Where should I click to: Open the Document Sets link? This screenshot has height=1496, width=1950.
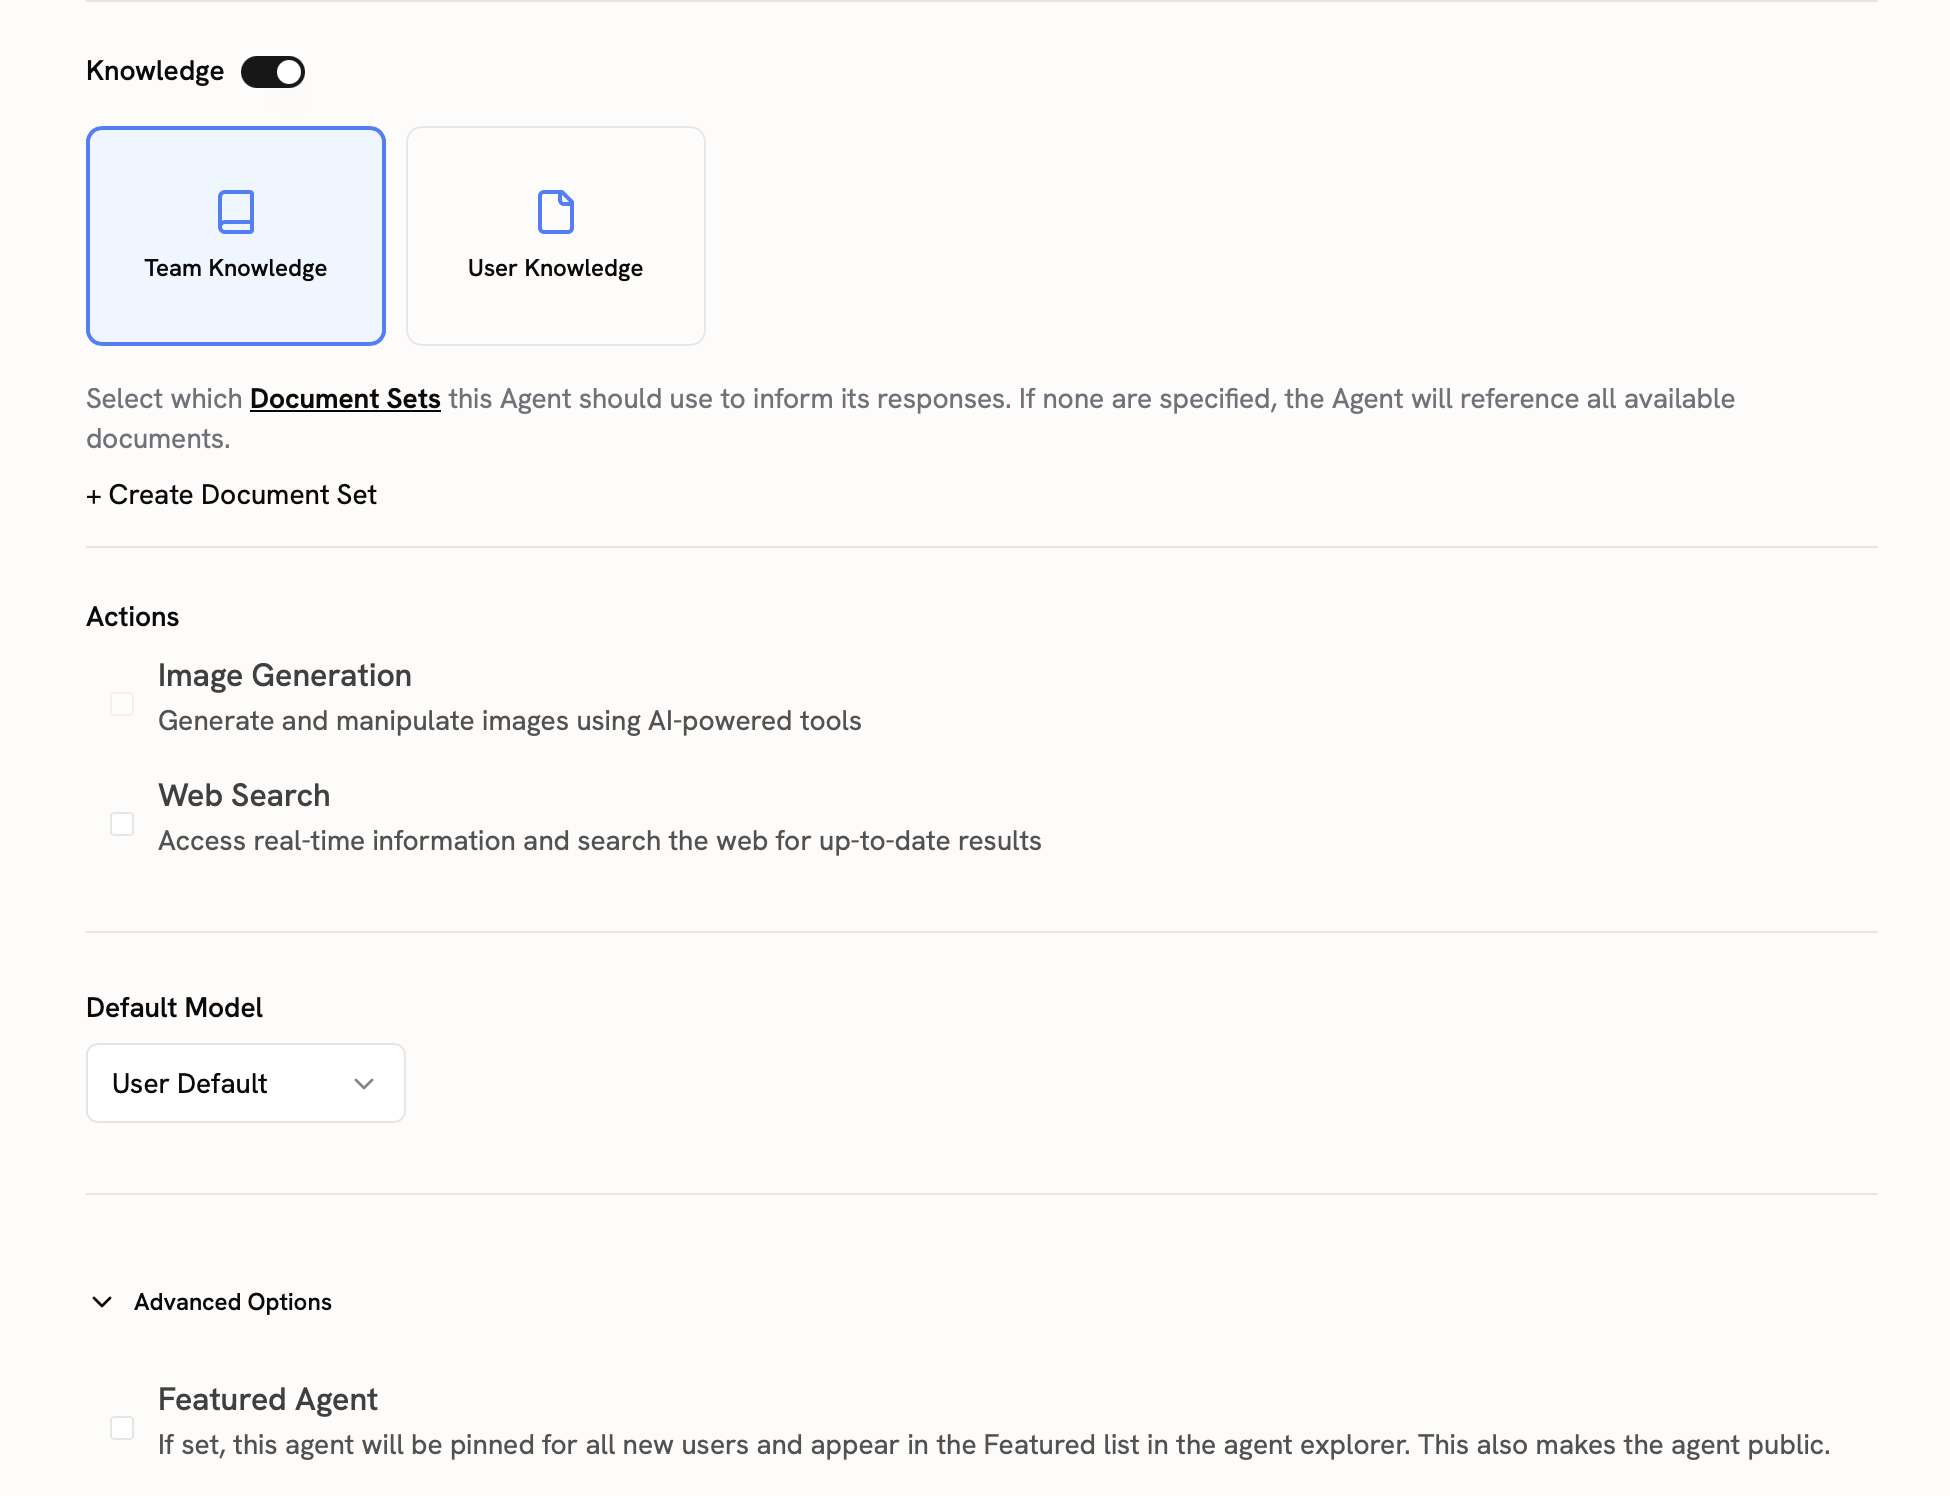pos(345,398)
